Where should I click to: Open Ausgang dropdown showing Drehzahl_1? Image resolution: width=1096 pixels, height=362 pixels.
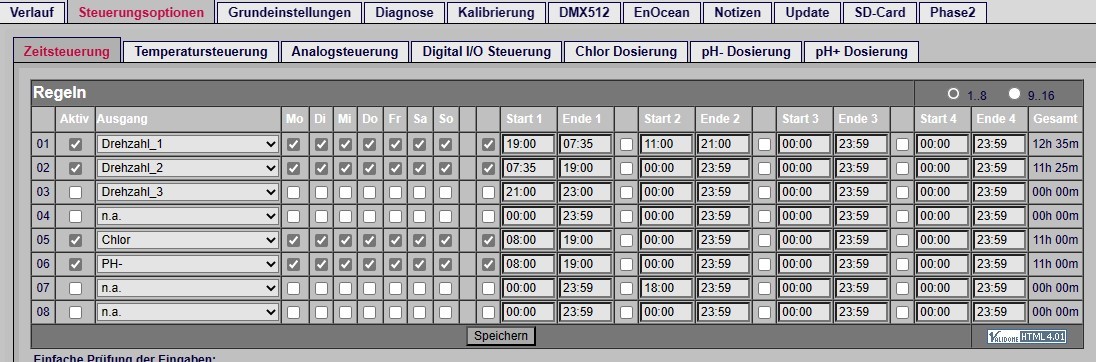pyautogui.click(x=188, y=144)
